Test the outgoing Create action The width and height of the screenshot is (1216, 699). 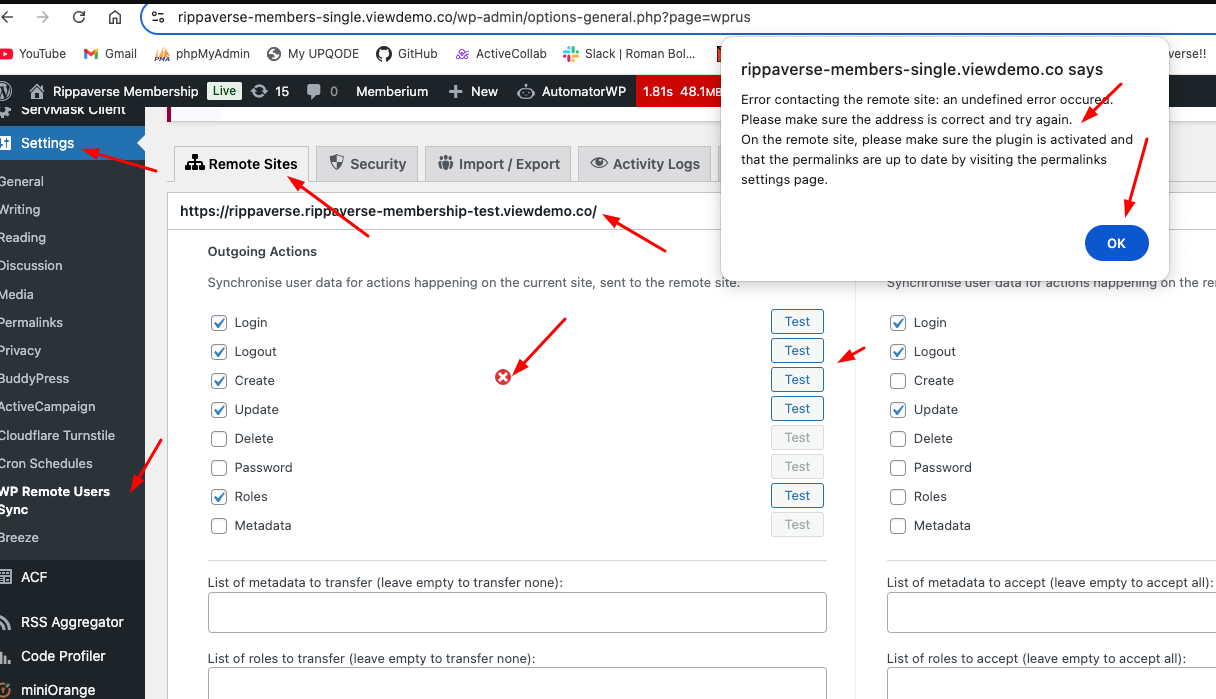[797, 380]
